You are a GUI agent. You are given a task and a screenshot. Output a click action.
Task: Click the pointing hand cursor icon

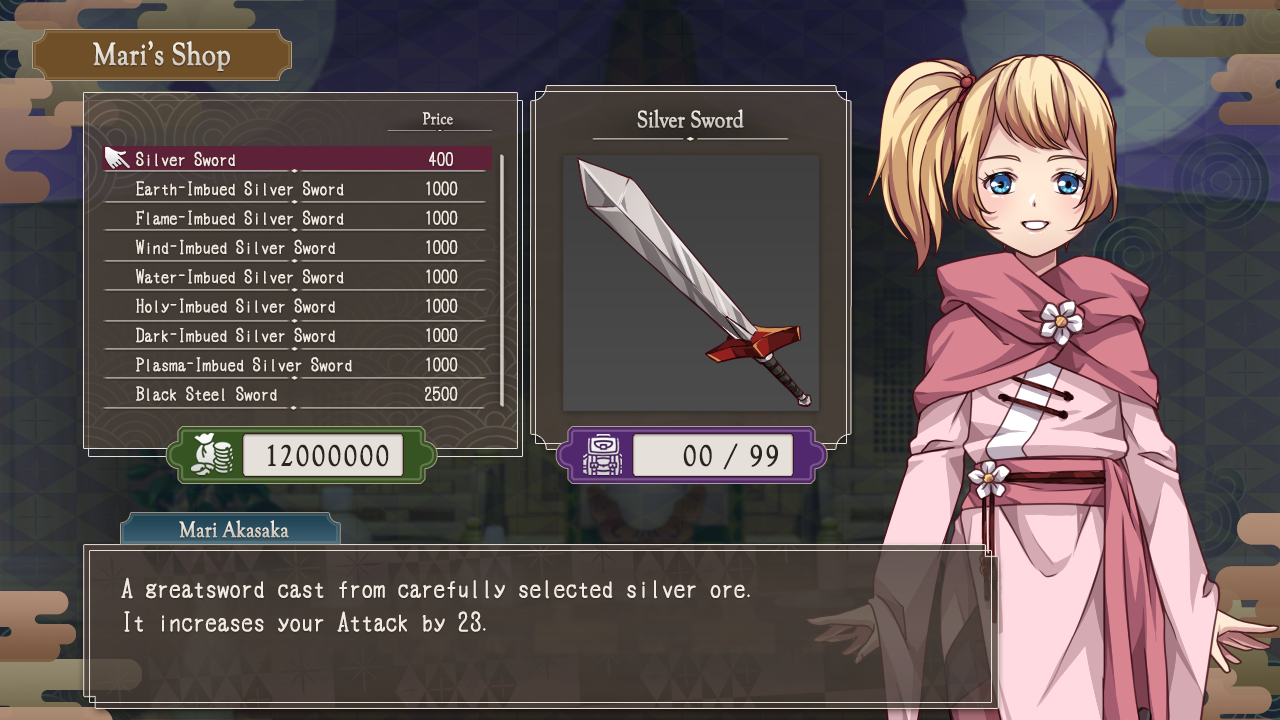click(x=117, y=158)
